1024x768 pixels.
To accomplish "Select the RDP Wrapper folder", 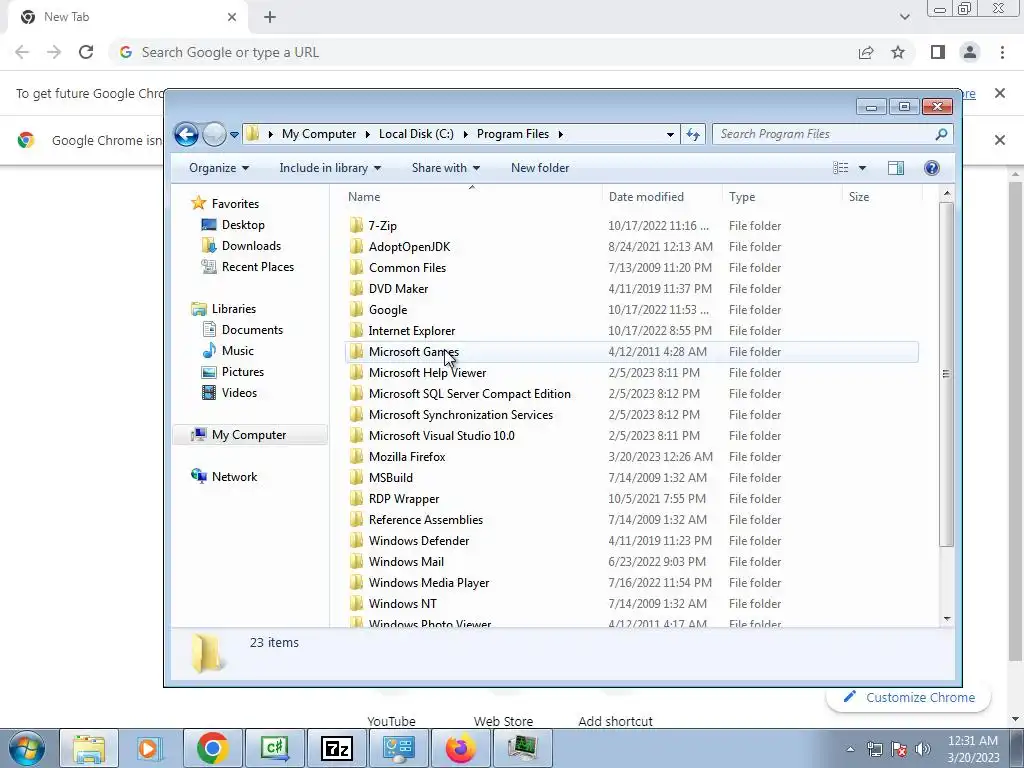I will pos(404,499).
